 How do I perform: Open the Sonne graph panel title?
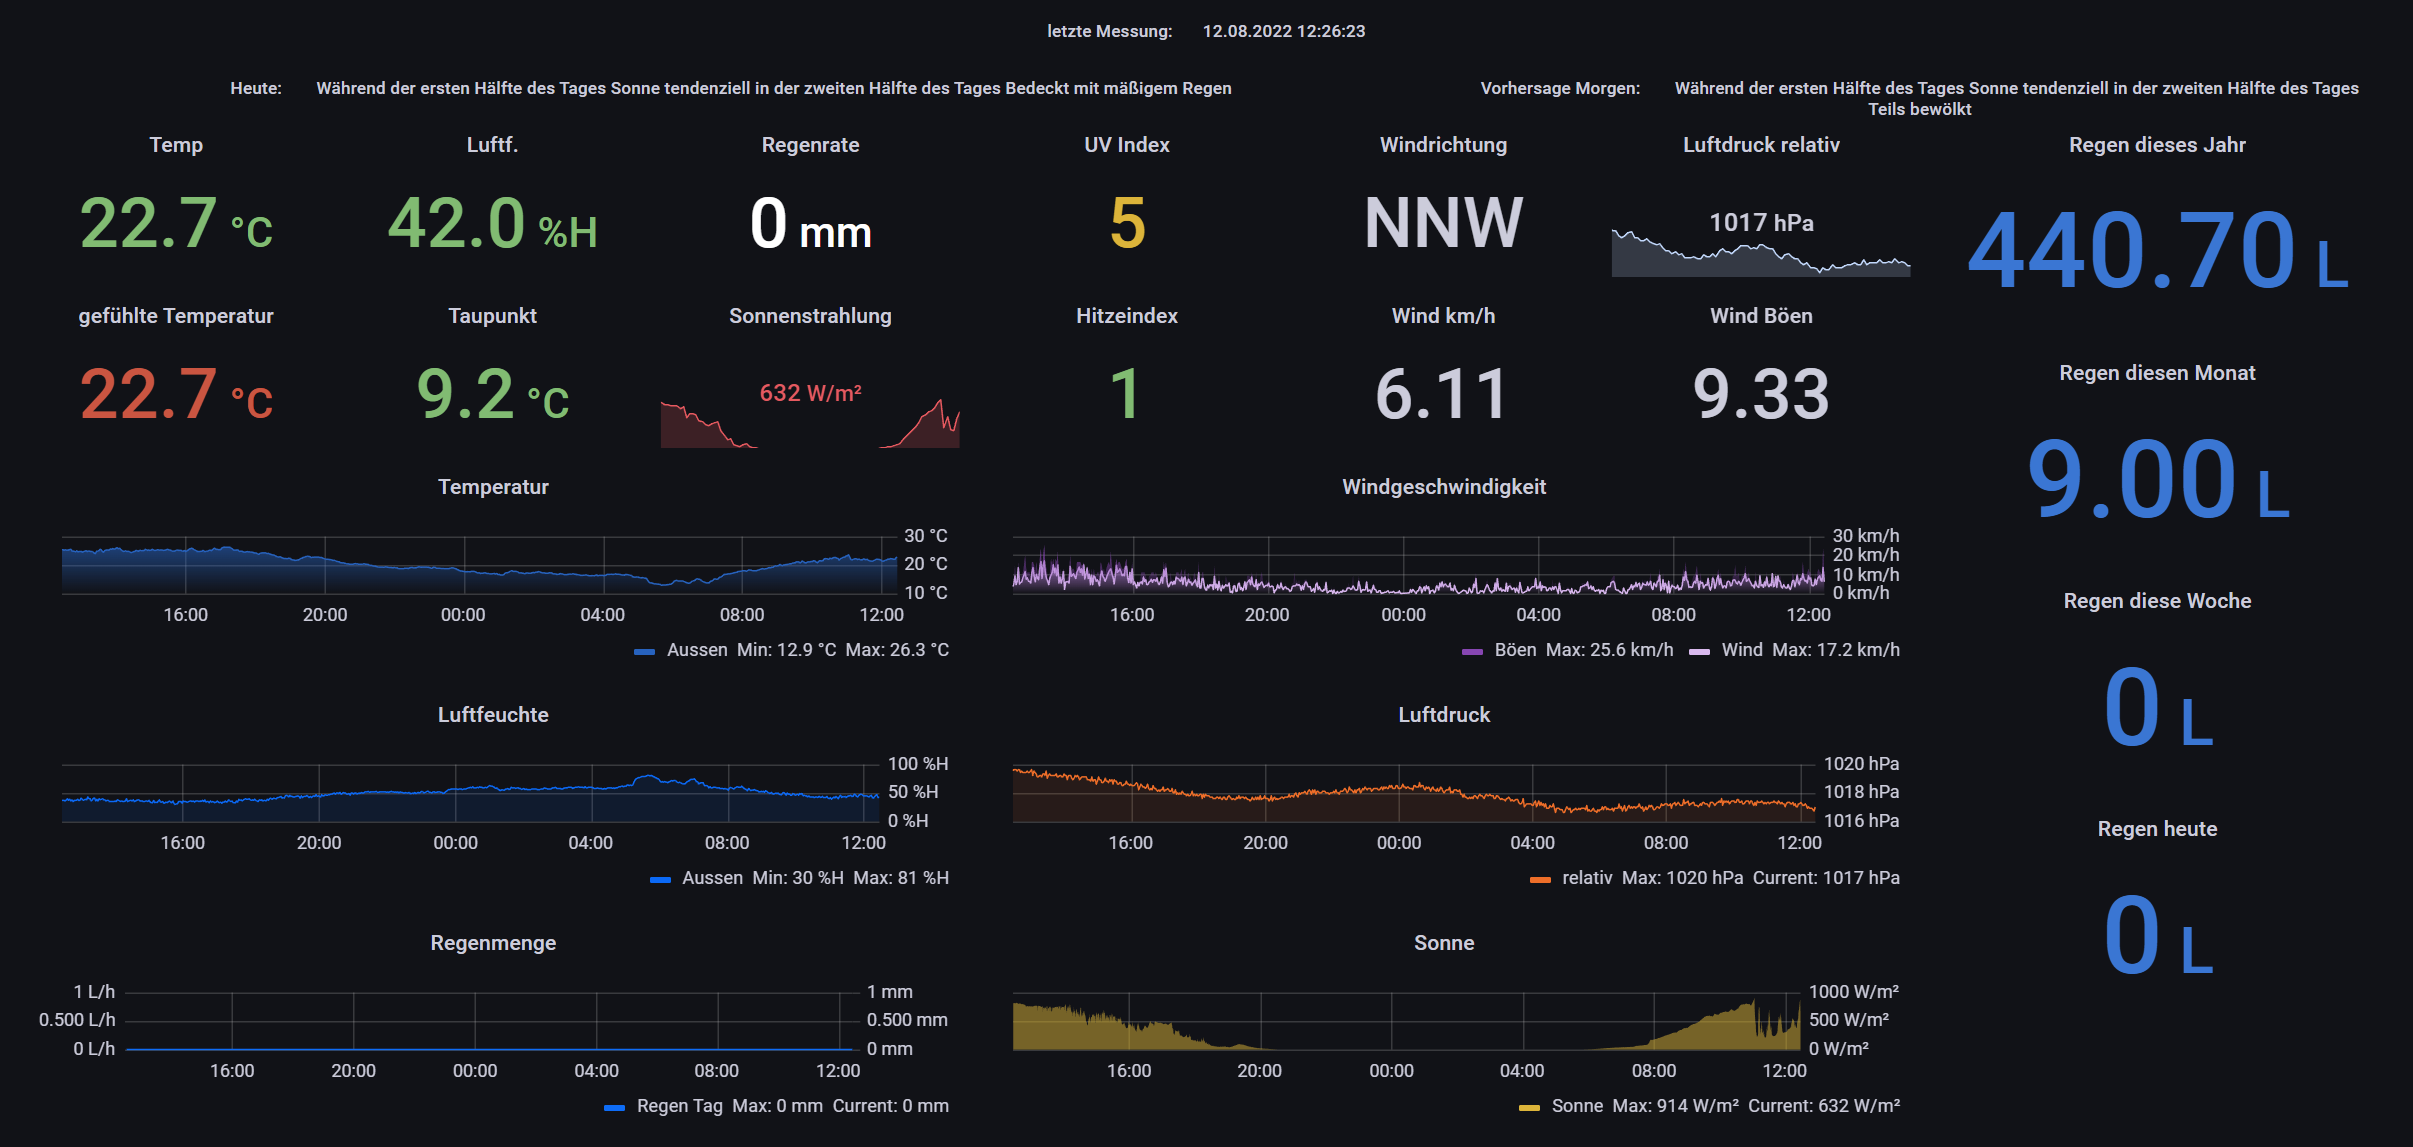click(1443, 943)
